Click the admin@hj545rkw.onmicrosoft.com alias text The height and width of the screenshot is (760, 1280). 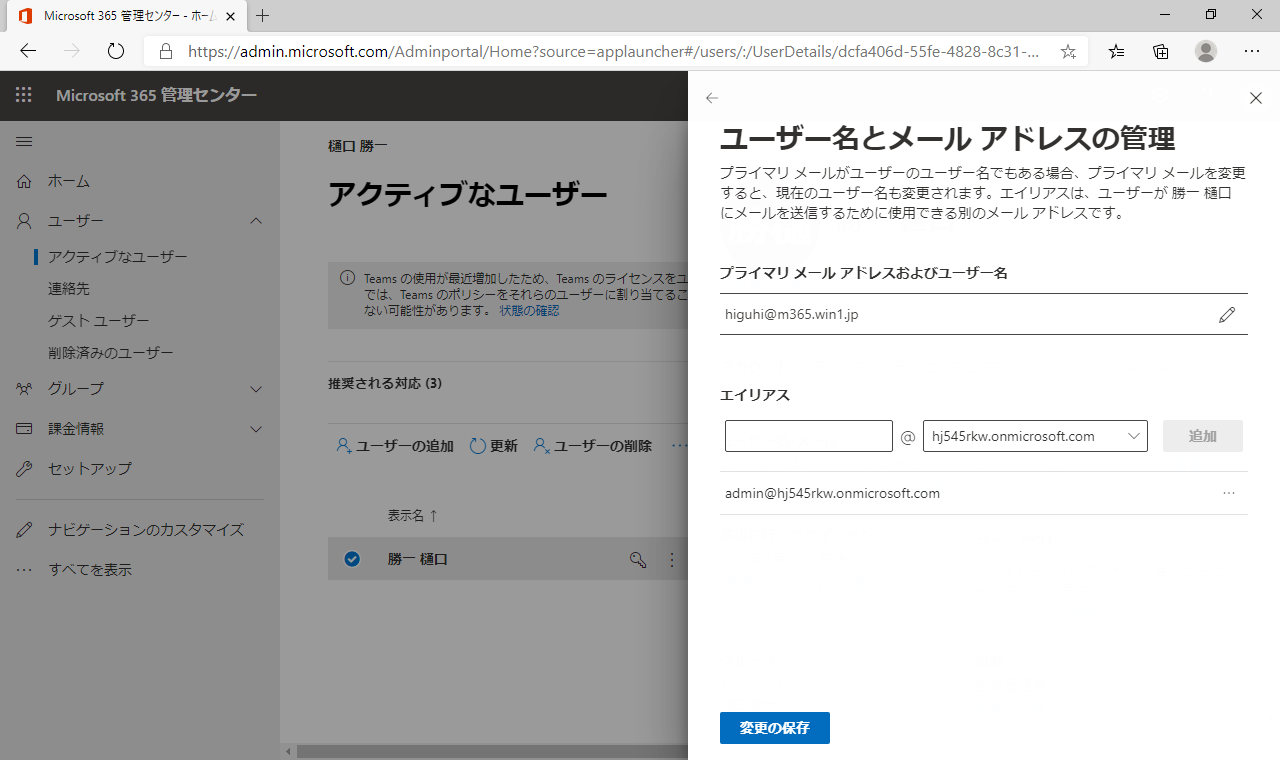(832, 493)
